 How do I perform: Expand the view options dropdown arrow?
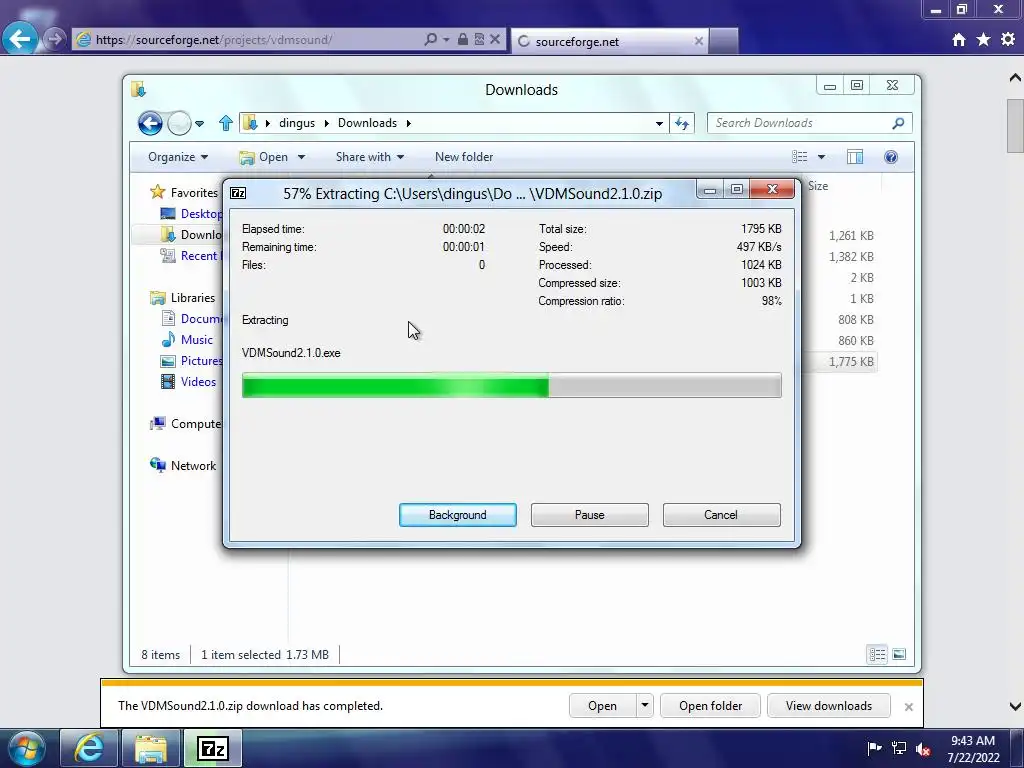822,157
